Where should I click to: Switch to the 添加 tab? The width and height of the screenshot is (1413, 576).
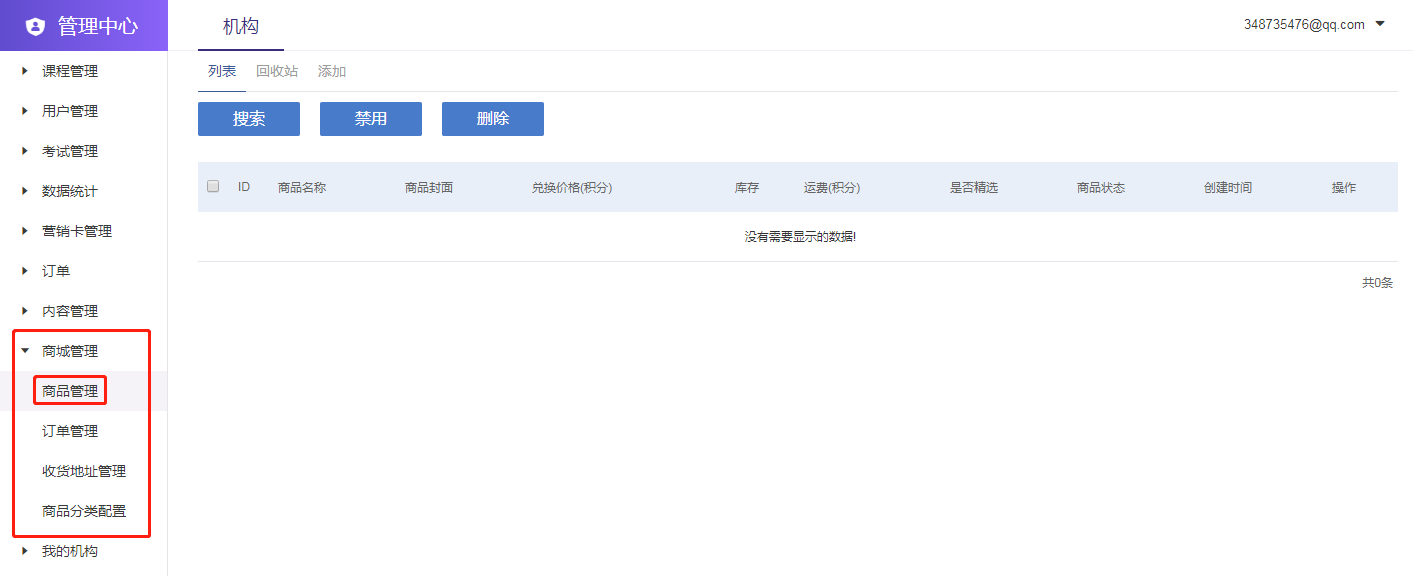click(x=332, y=71)
